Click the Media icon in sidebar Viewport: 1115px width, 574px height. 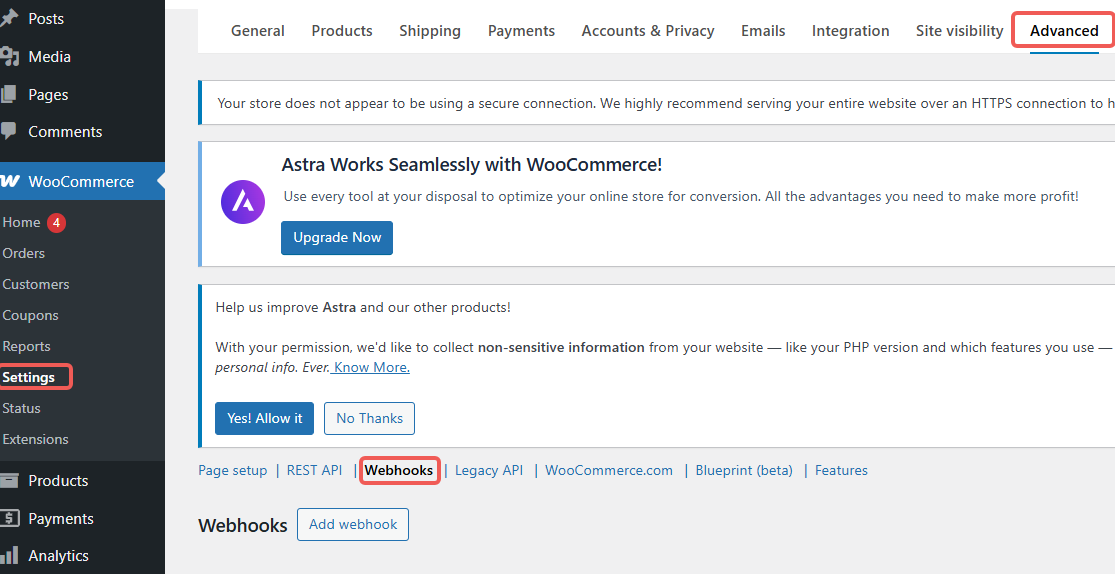coord(9,57)
